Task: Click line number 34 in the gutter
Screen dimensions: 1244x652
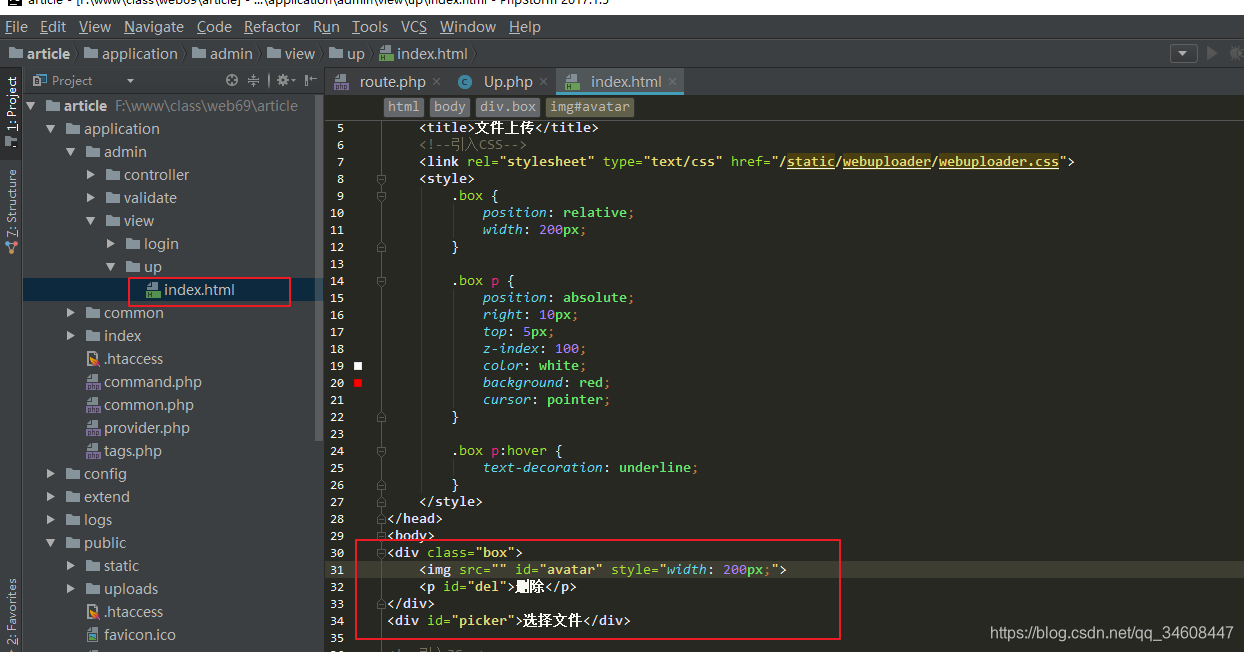Action: [336, 621]
